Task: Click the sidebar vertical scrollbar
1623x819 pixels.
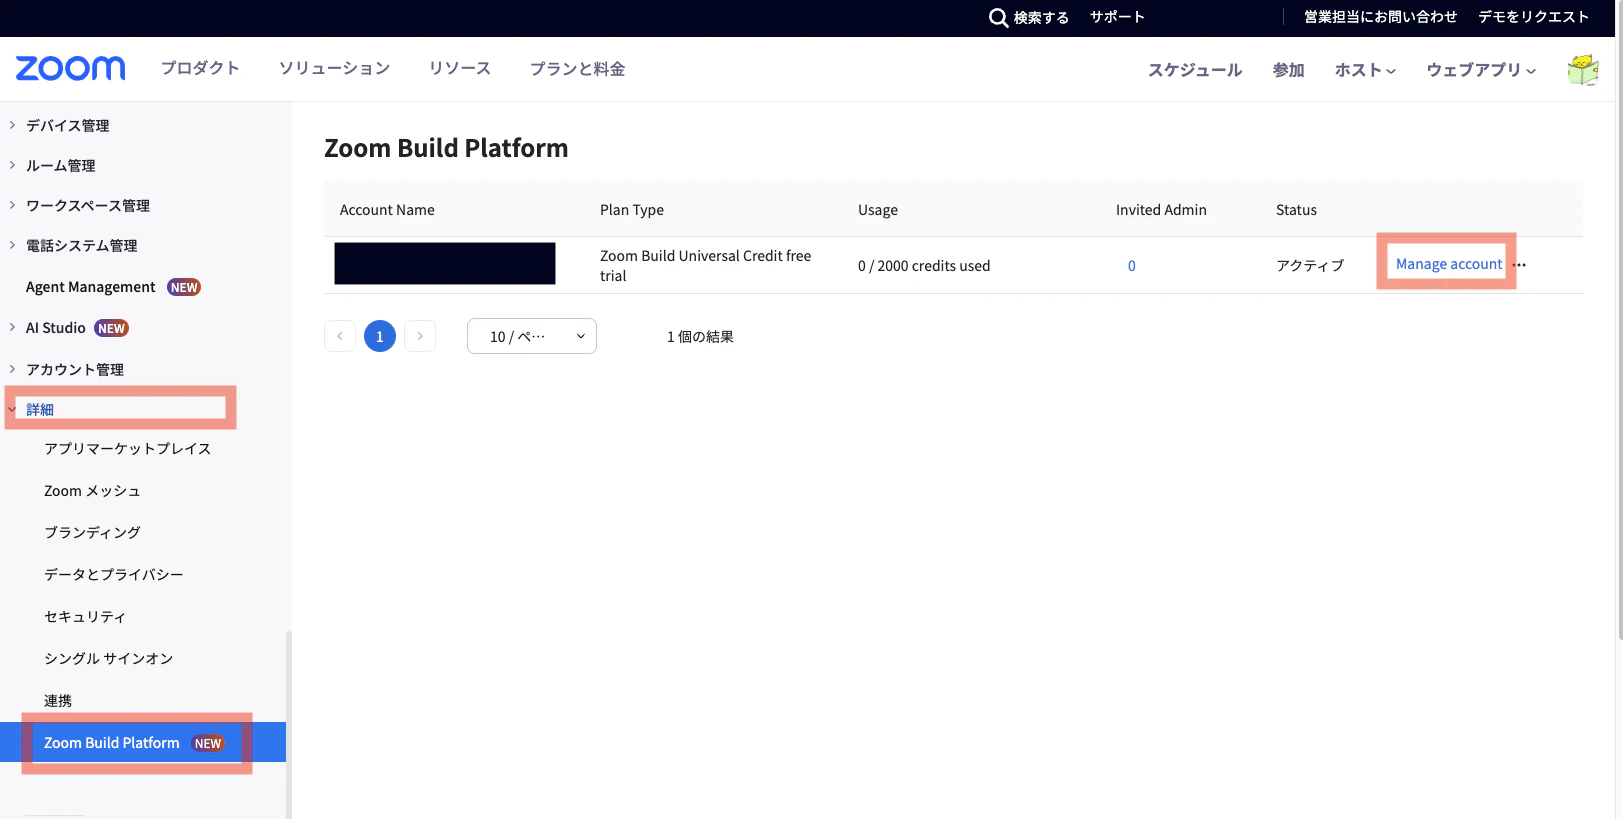Action: (289, 724)
